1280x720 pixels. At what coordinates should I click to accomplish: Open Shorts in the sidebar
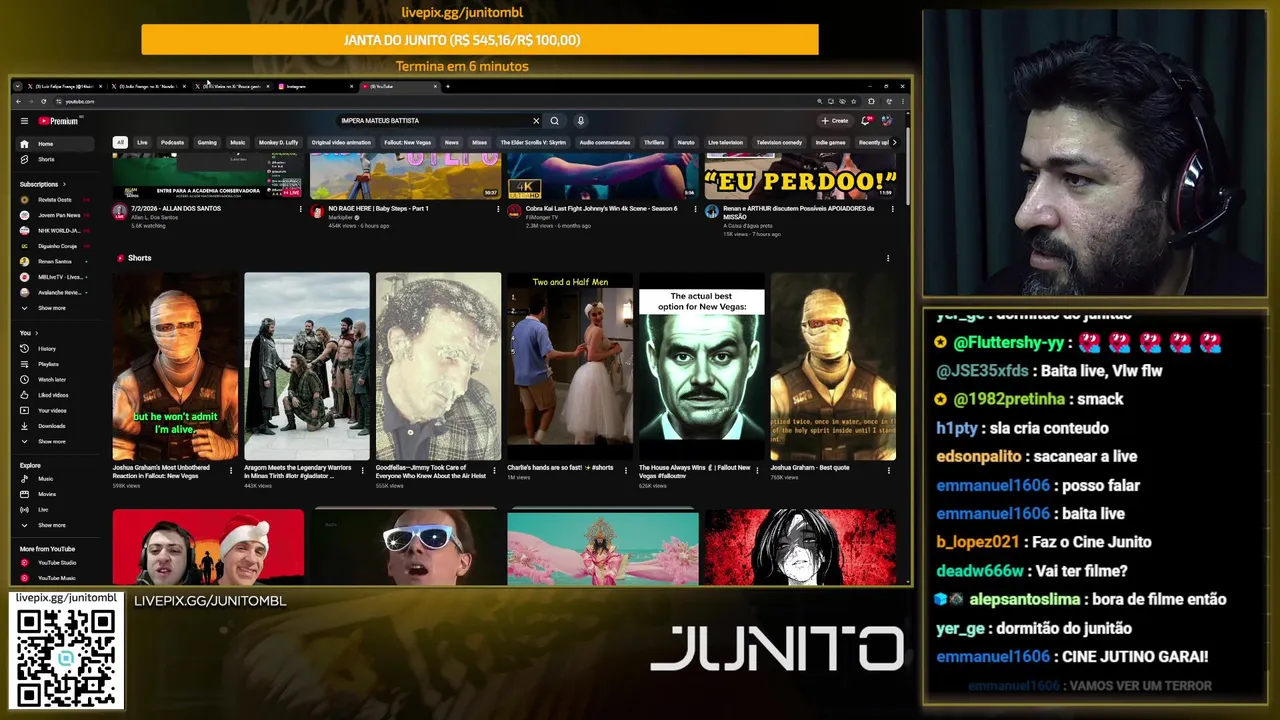(55, 159)
